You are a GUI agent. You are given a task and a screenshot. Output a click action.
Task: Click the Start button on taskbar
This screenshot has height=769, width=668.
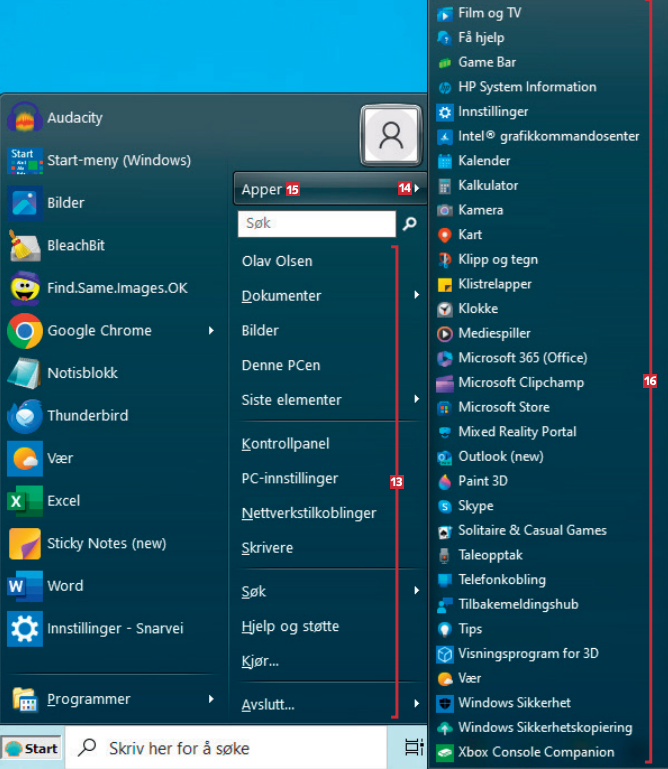pos(31,748)
